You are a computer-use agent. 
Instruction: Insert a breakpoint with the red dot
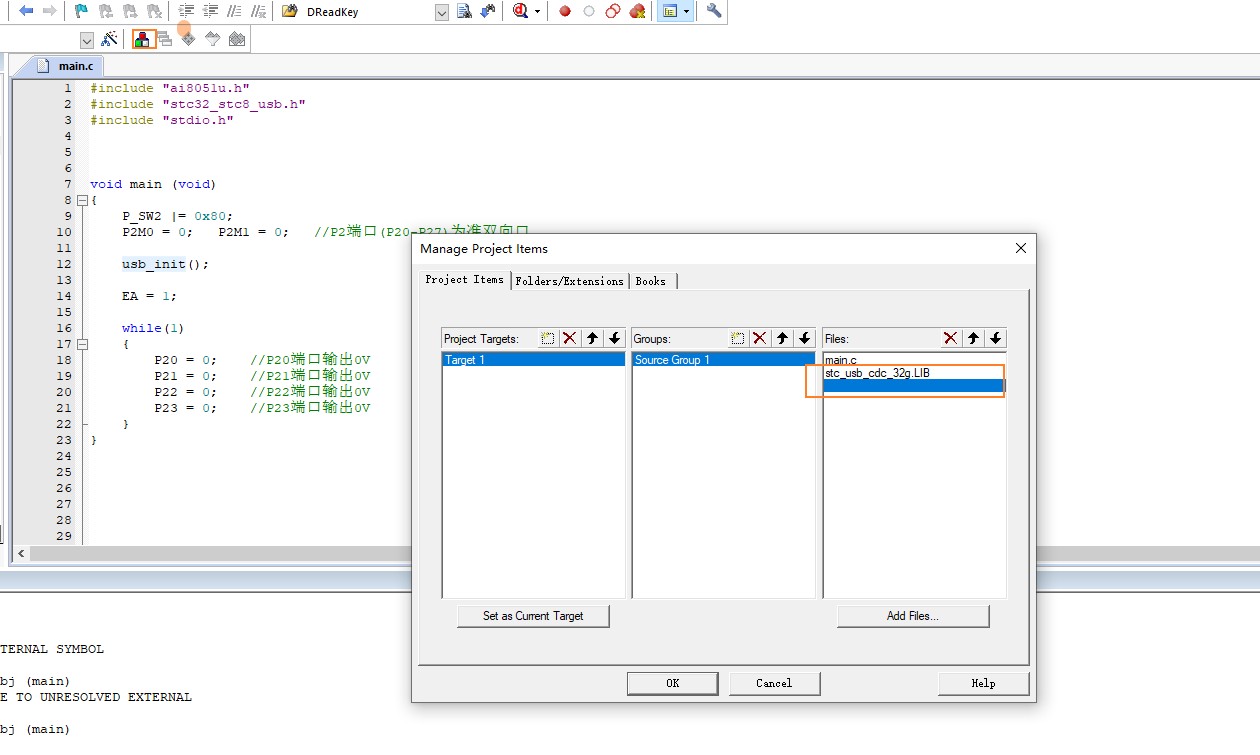click(x=565, y=11)
